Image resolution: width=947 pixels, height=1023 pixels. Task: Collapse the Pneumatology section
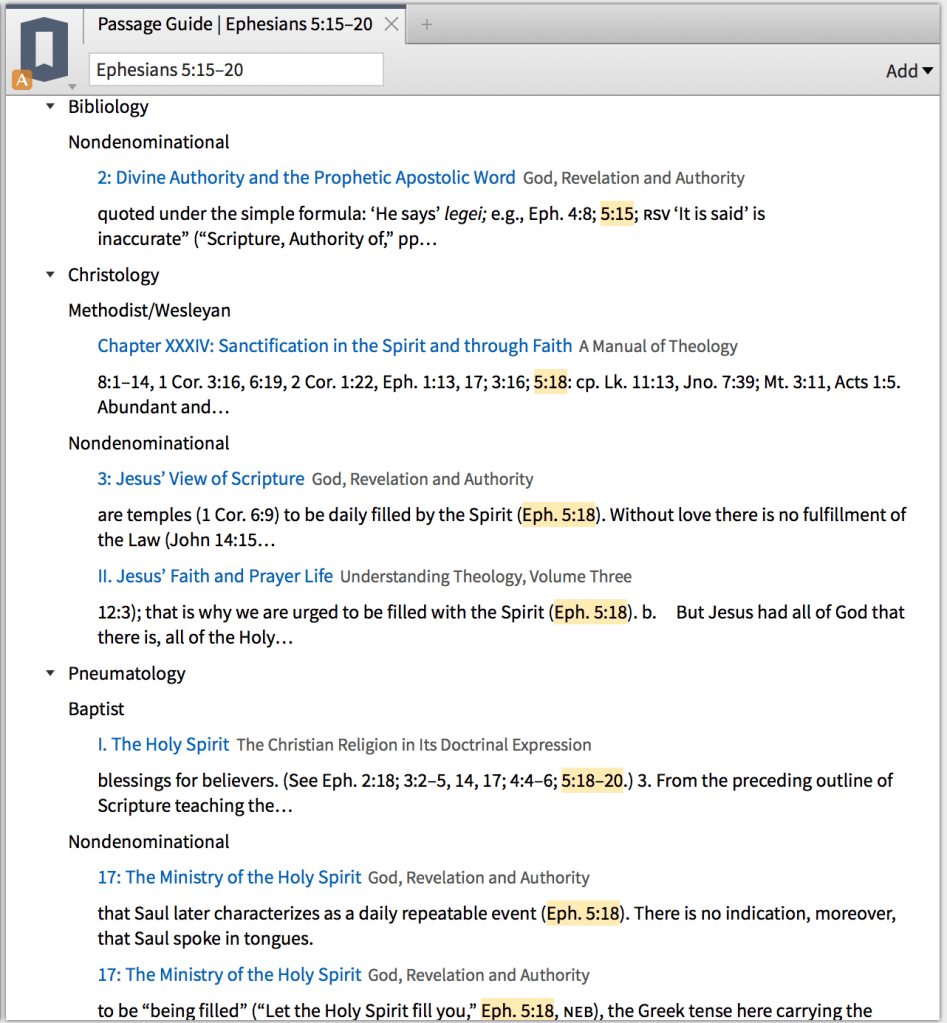point(49,673)
